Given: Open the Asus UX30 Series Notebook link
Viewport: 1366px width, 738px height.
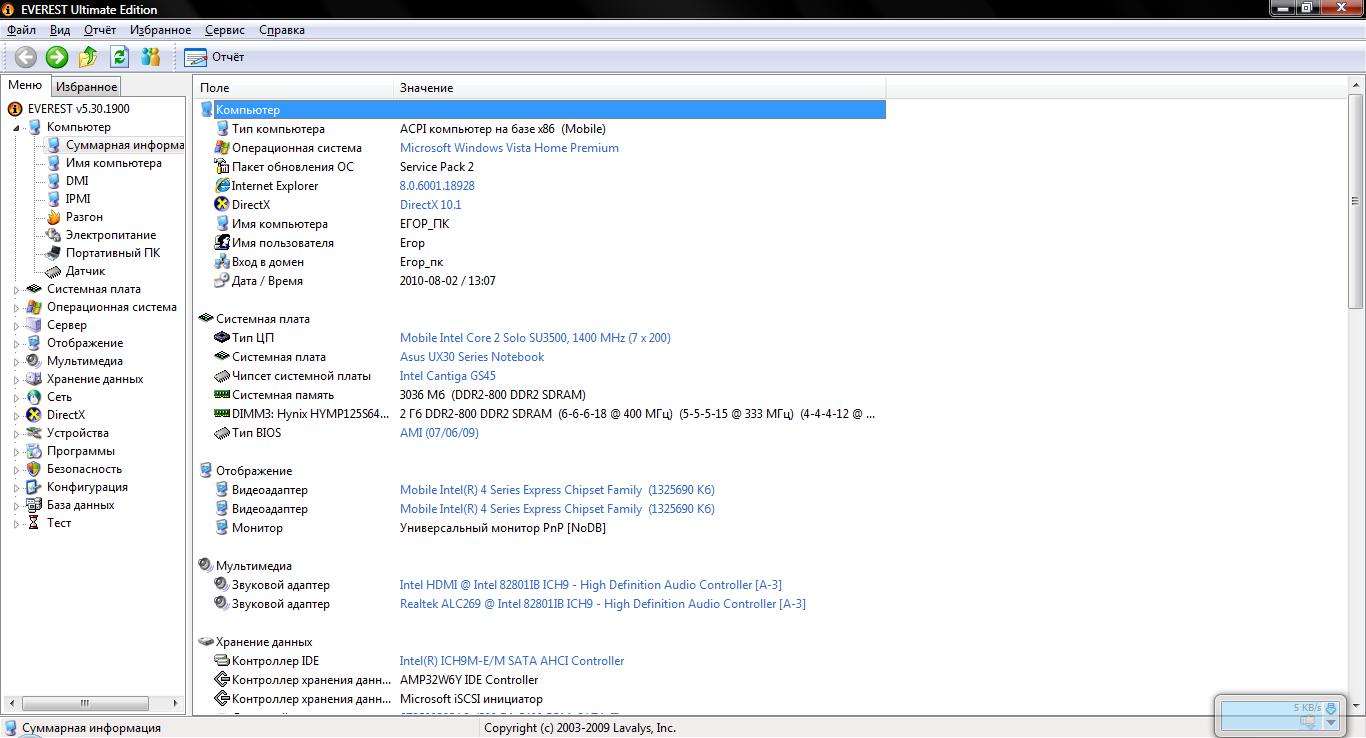Looking at the screenshot, I should 472,357.
